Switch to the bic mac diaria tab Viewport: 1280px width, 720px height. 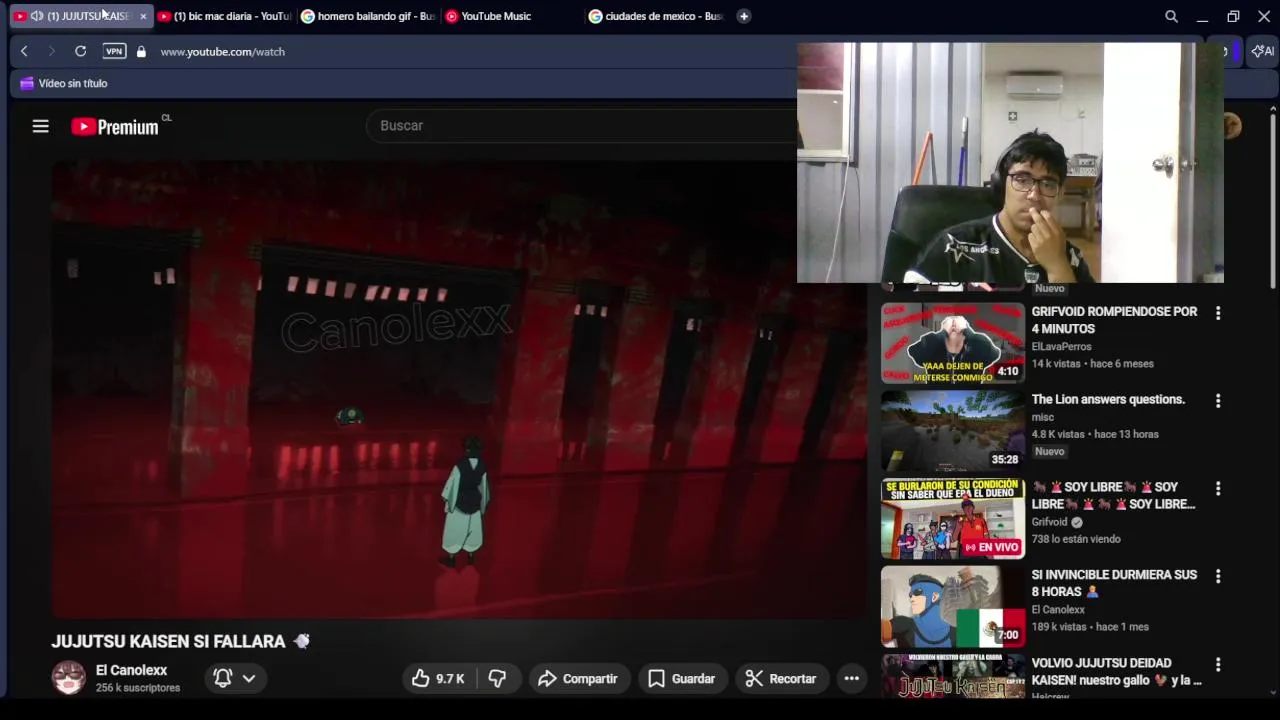coord(225,16)
